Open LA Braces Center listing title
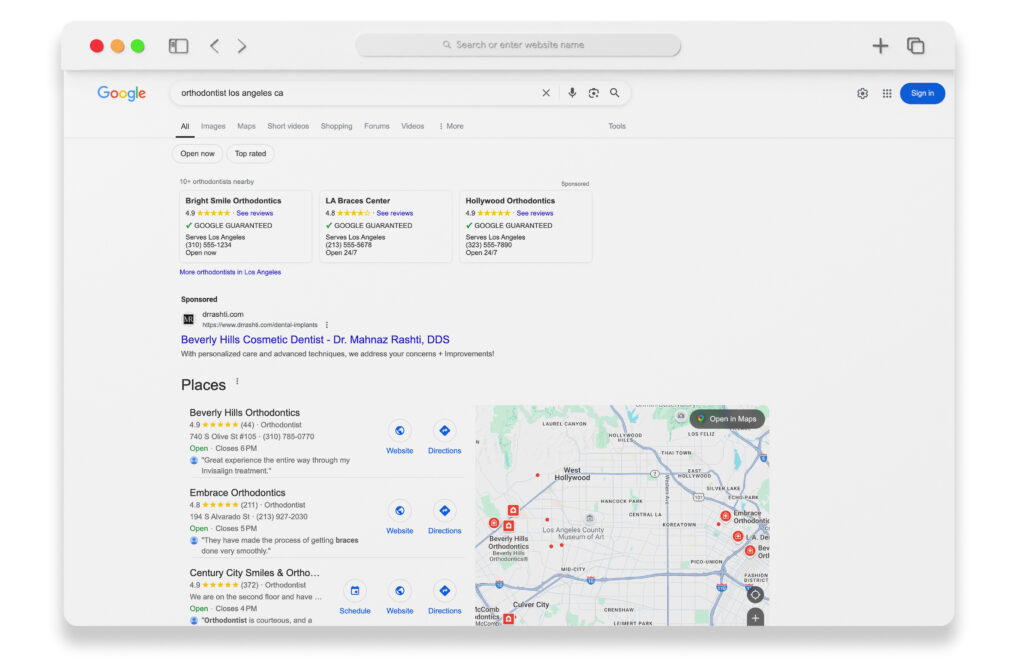The height and width of the screenshot is (660, 1024). [x=358, y=201]
